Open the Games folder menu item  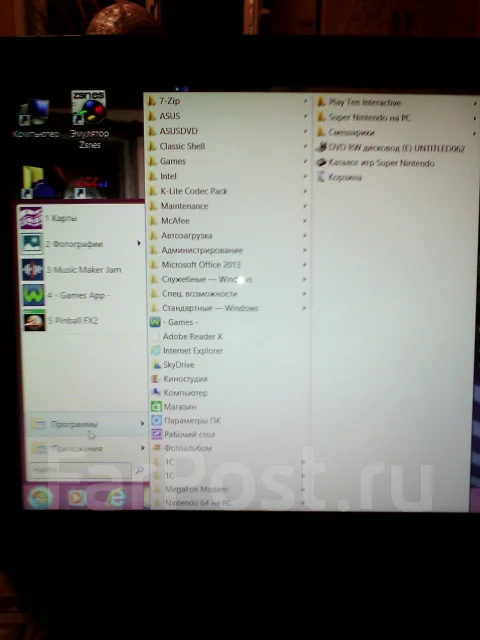(228, 161)
